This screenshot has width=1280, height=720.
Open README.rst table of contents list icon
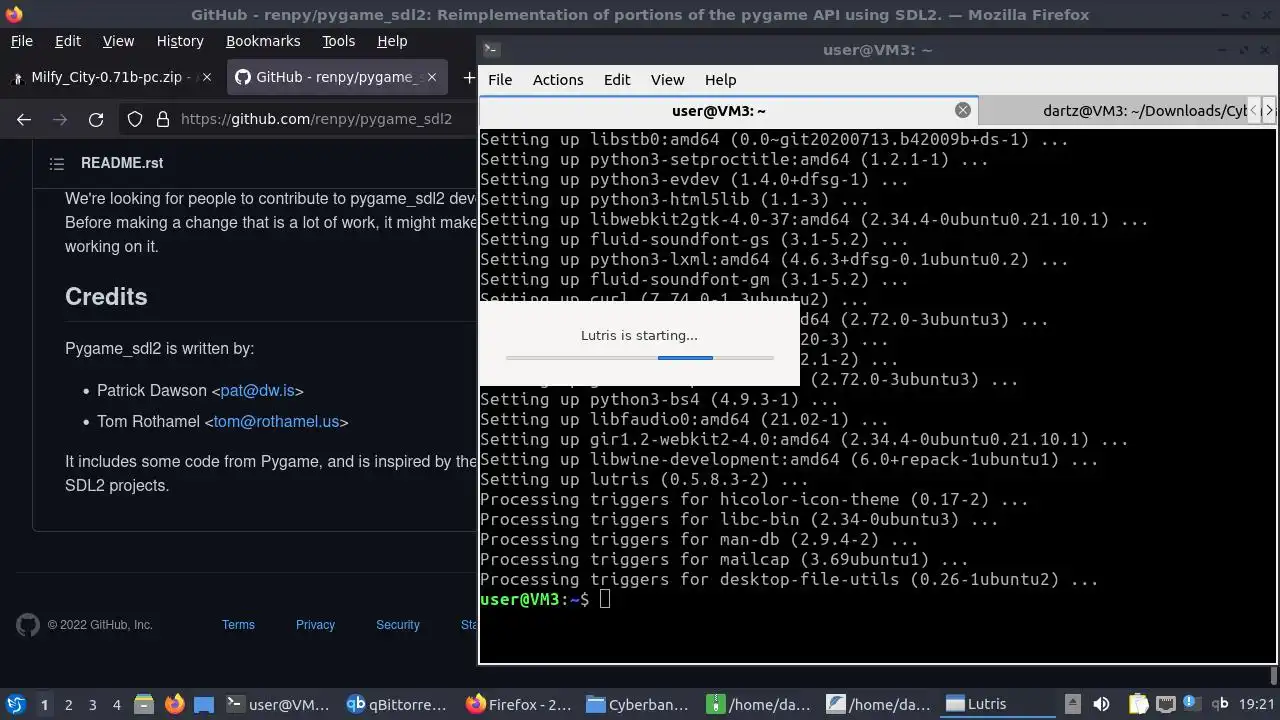(x=57, y=163)
